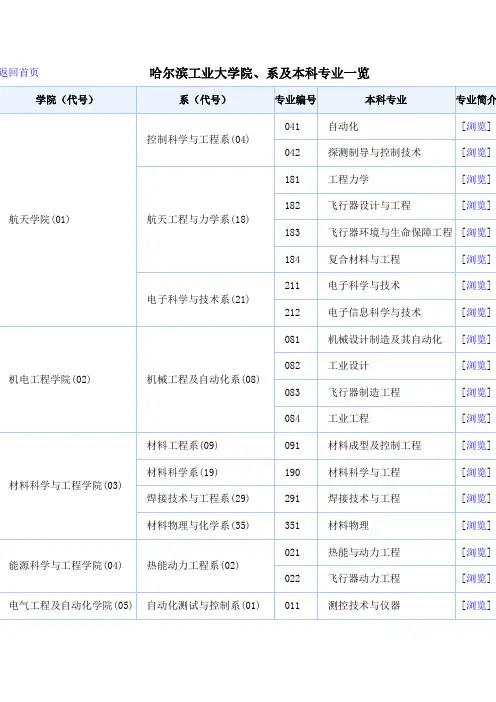
Task: Open 浏览 link for 热能与动力工程
Action: tap(476, 552)
